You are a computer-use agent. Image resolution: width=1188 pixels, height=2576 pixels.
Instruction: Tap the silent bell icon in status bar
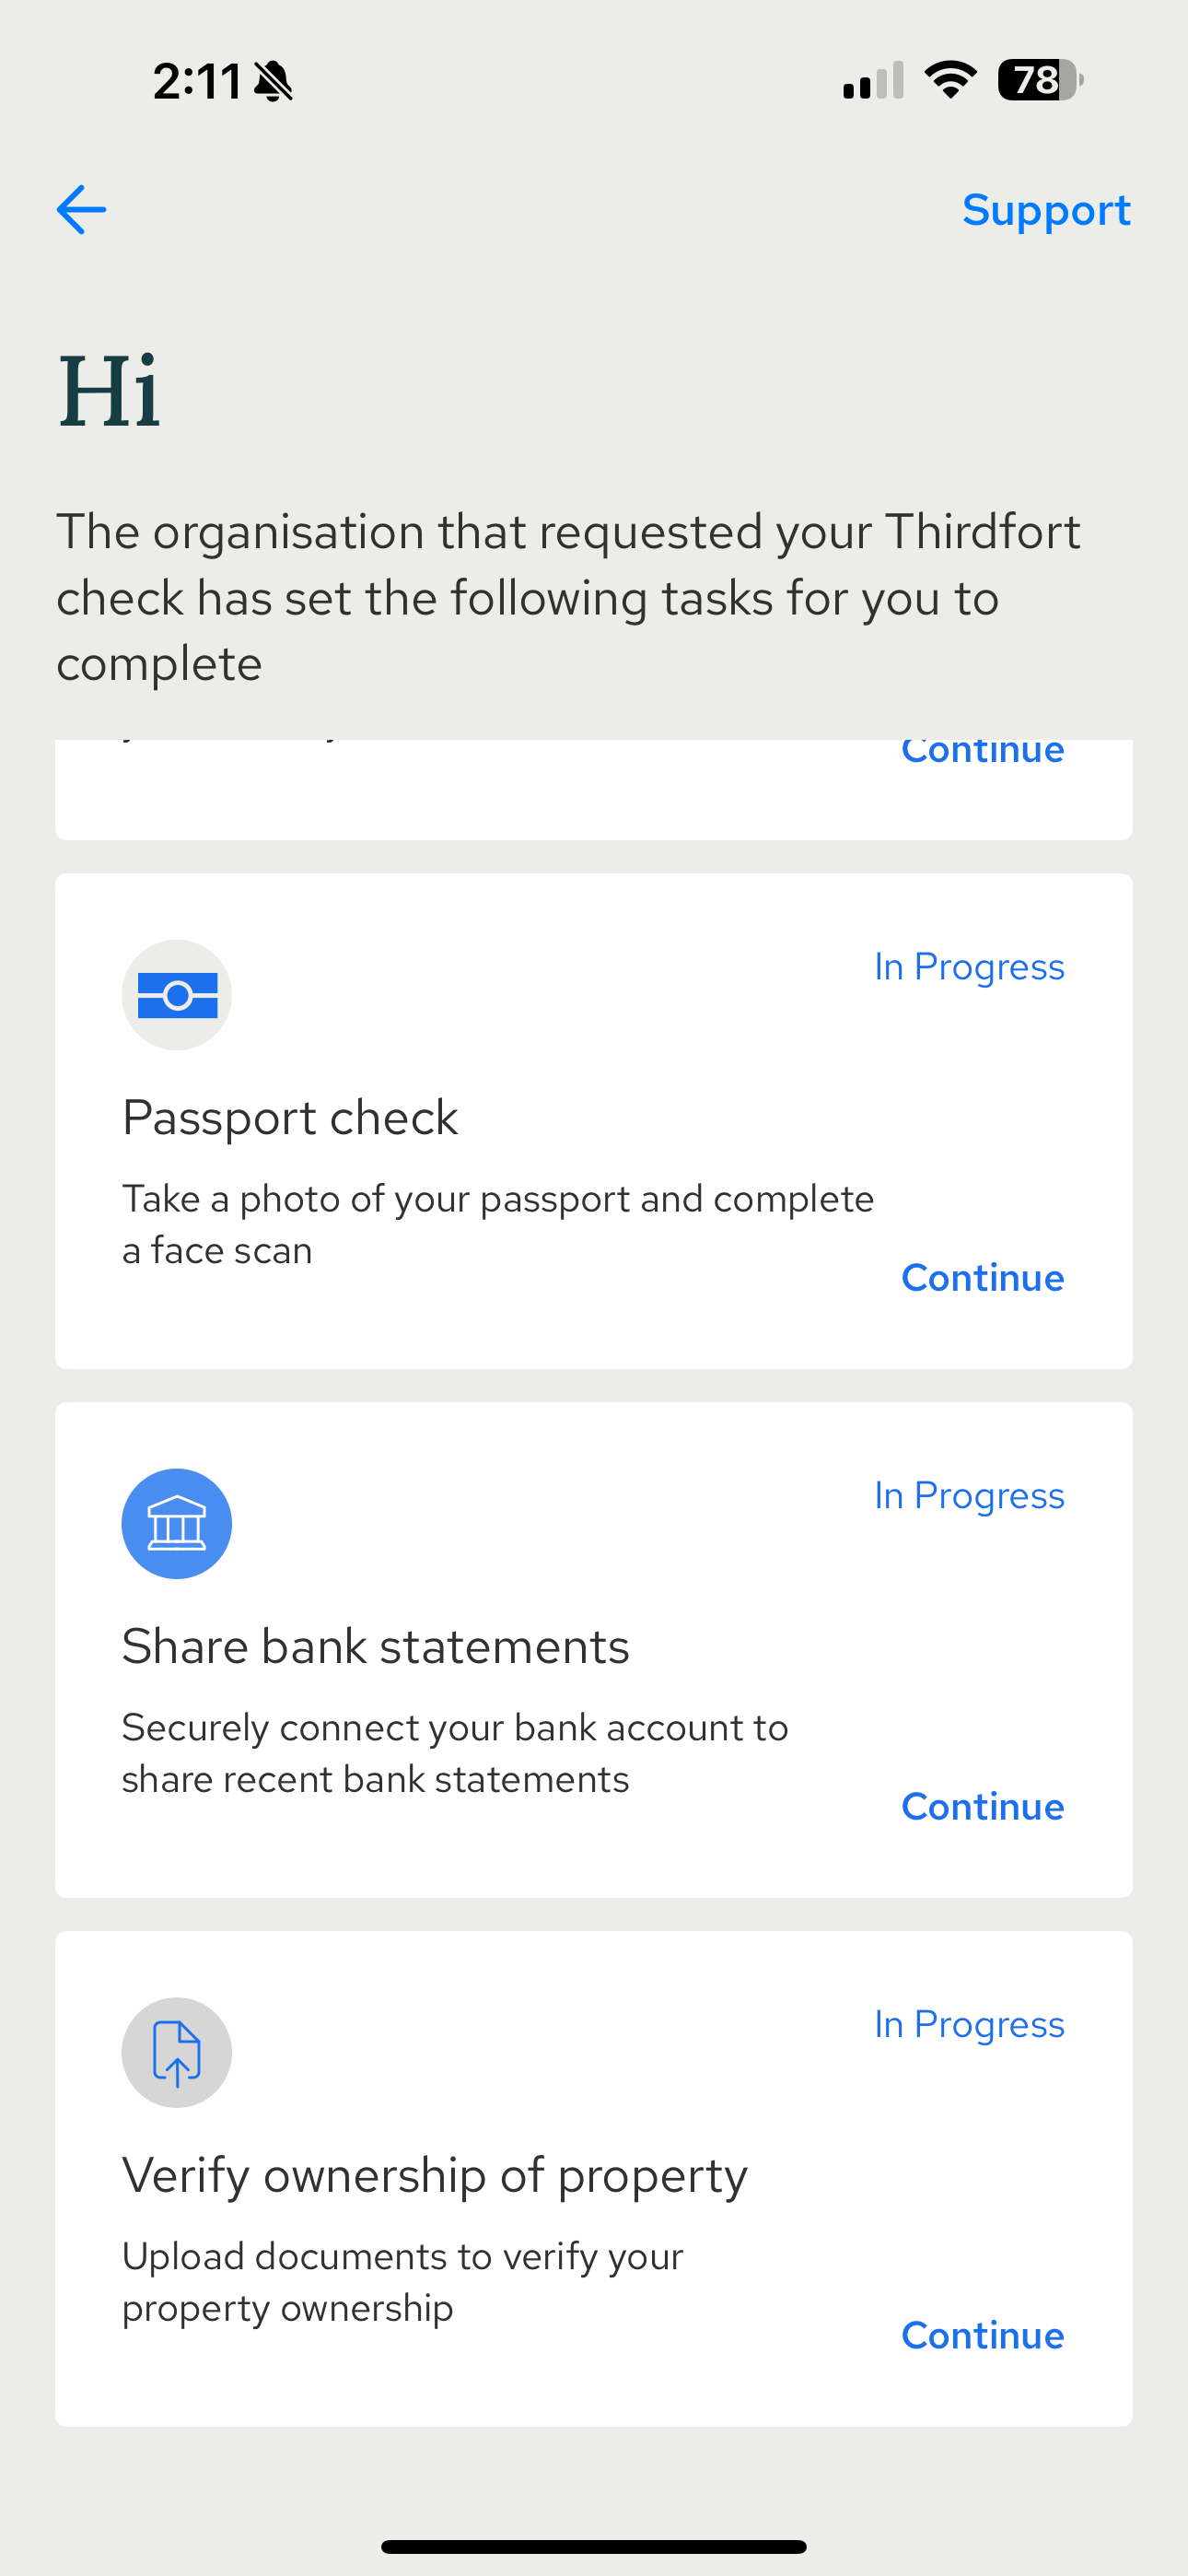pyautogui.click(x=273, y=81)
